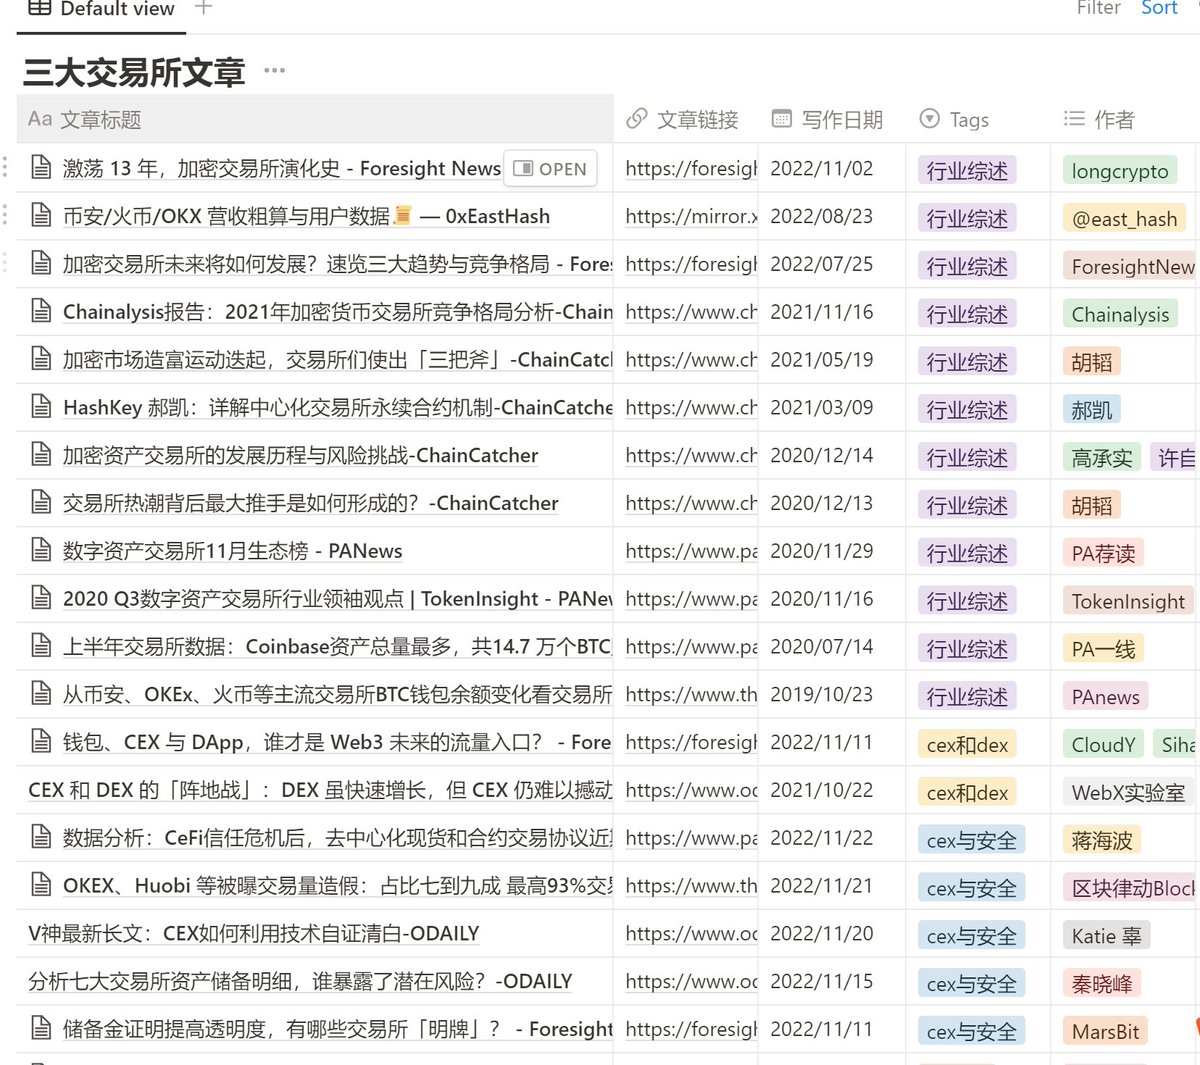Click page icon of 储备金证明提高透明度 row

coord(41,1029)
